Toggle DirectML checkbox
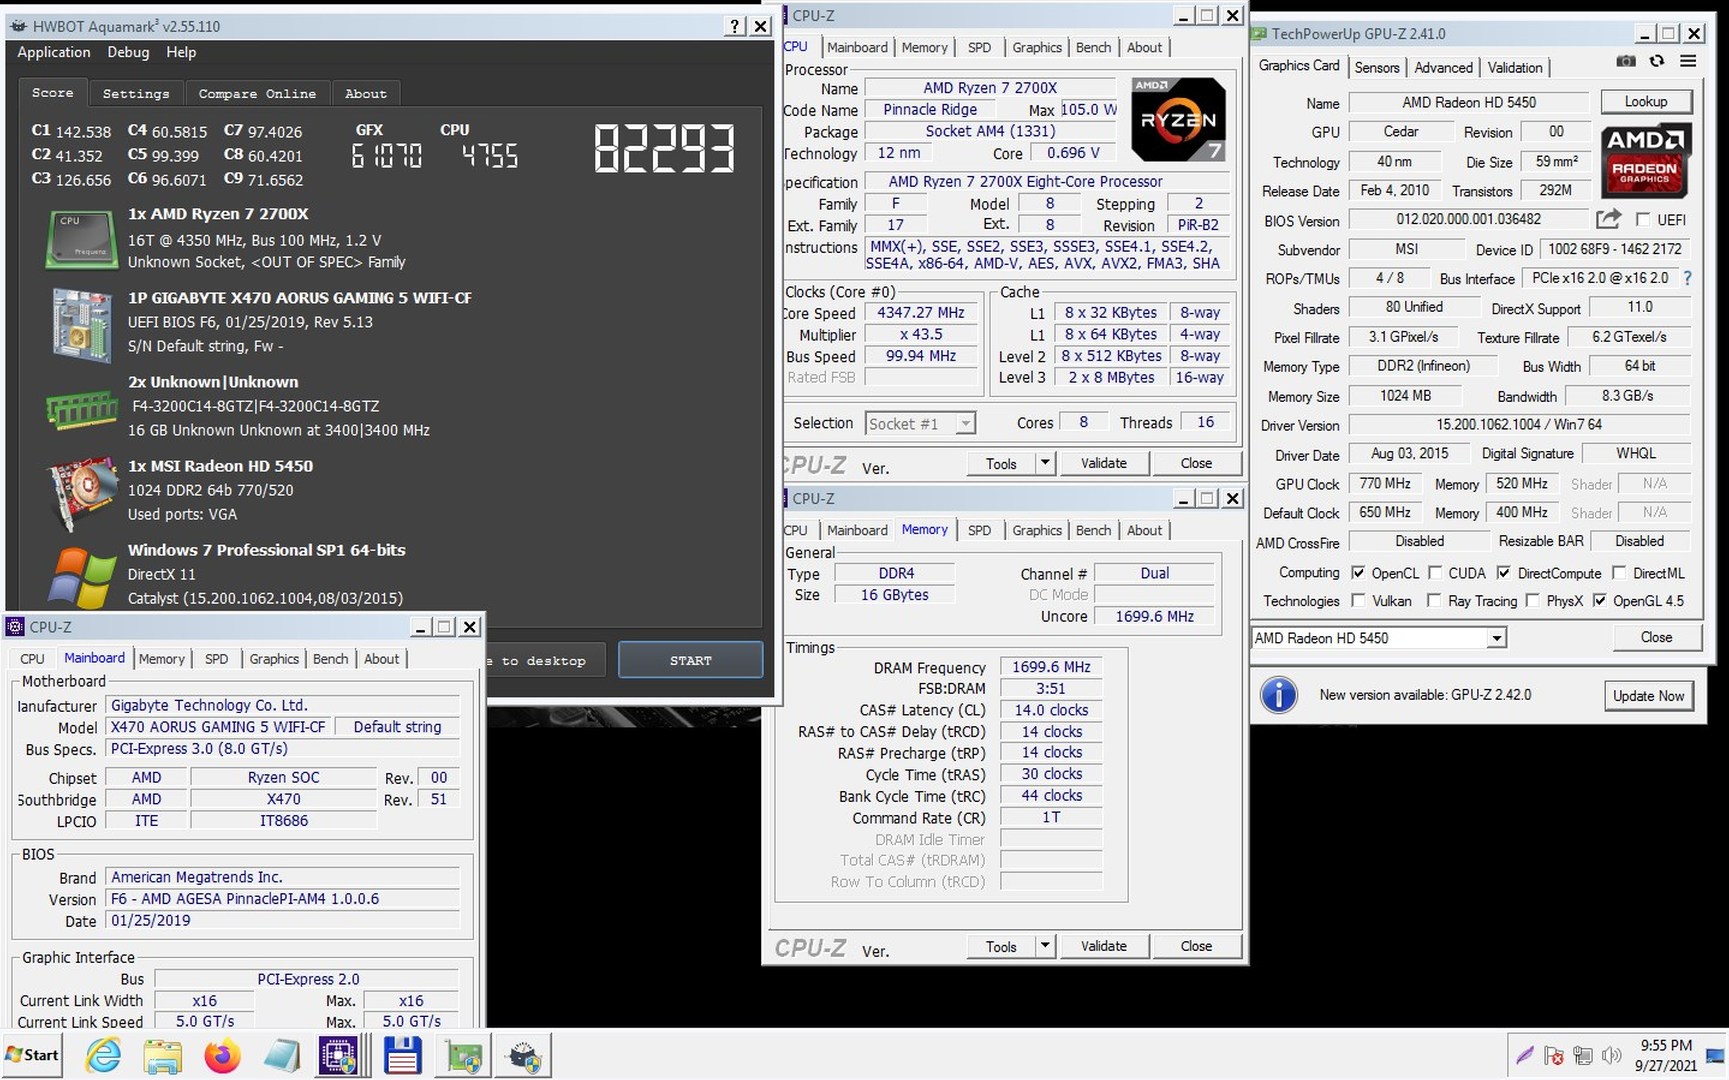The width and height of the screenshot is (1729, 1080). point(1618,573)
